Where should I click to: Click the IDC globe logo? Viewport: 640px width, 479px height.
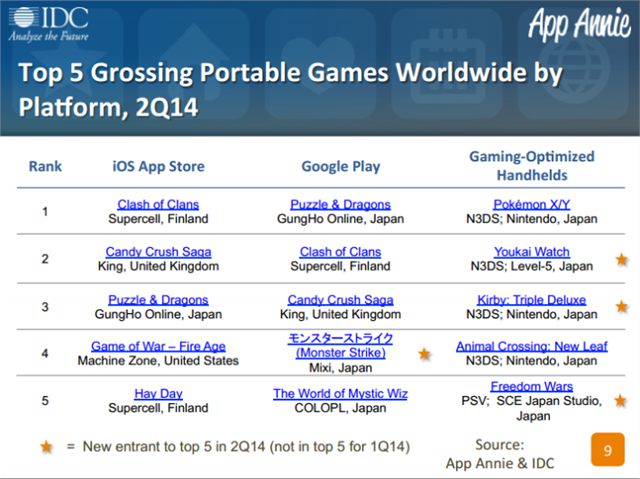(24, 17)
